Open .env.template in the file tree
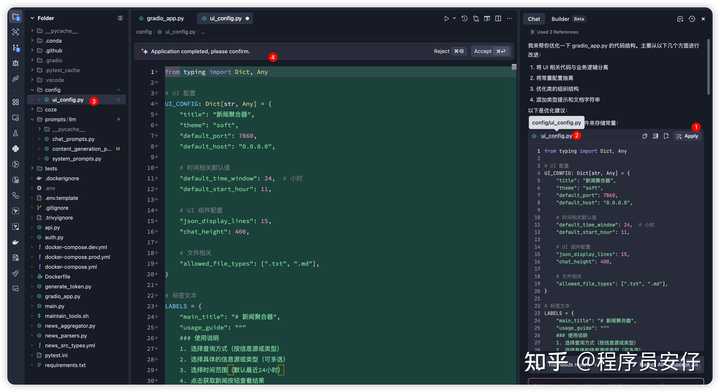The width and height of the screenshot is (720, 392). click(61, 198)
